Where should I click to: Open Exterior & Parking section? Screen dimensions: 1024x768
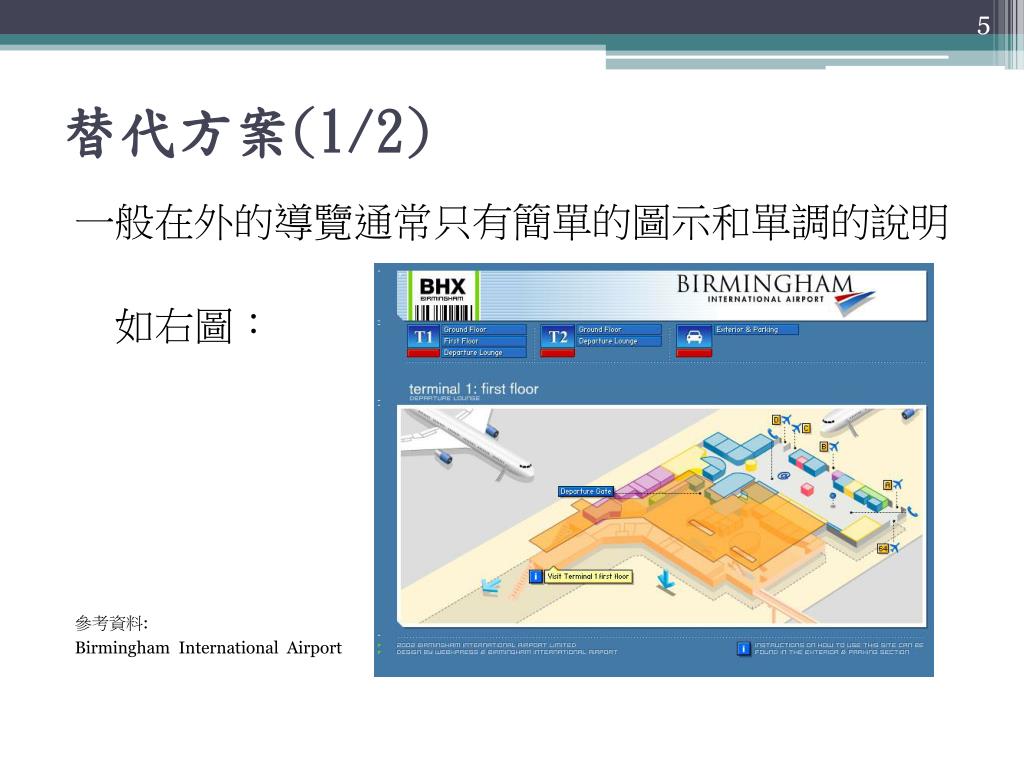click(x=756, y=330)
